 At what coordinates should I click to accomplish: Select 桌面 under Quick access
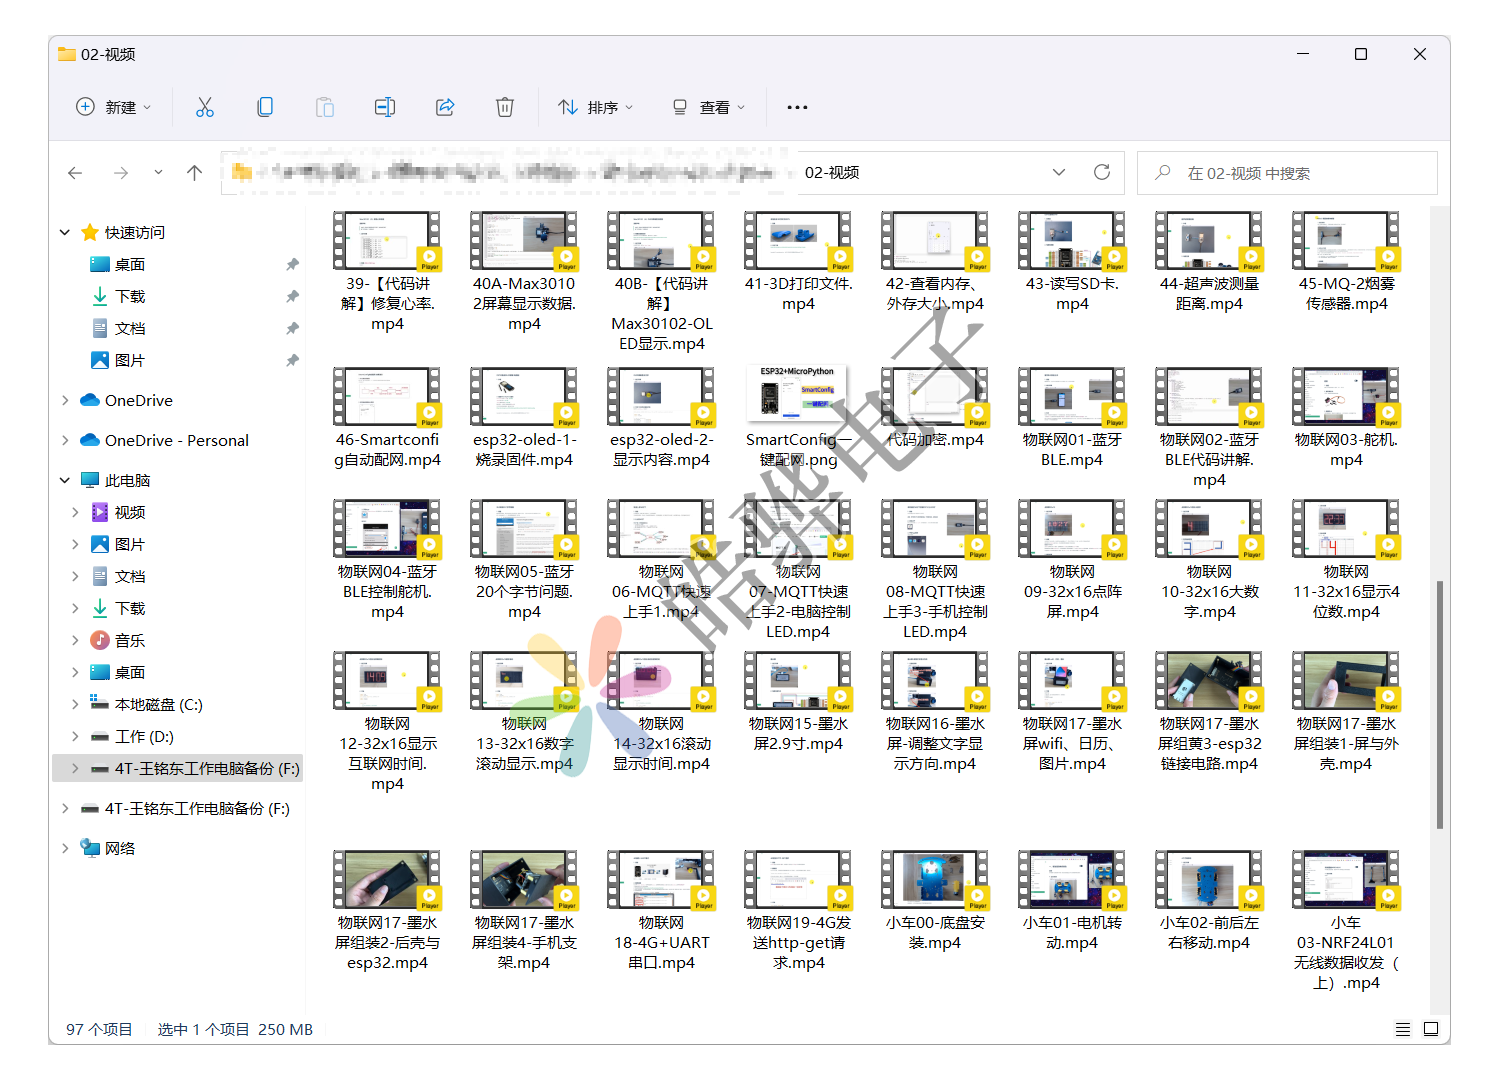coord(130,264)
